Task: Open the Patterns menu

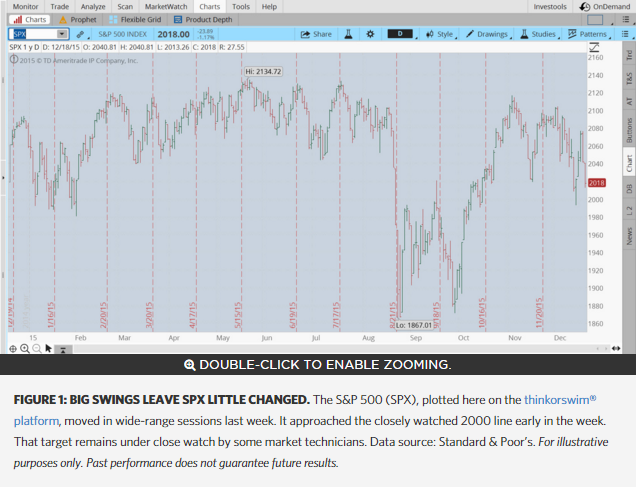Action: 588,34
